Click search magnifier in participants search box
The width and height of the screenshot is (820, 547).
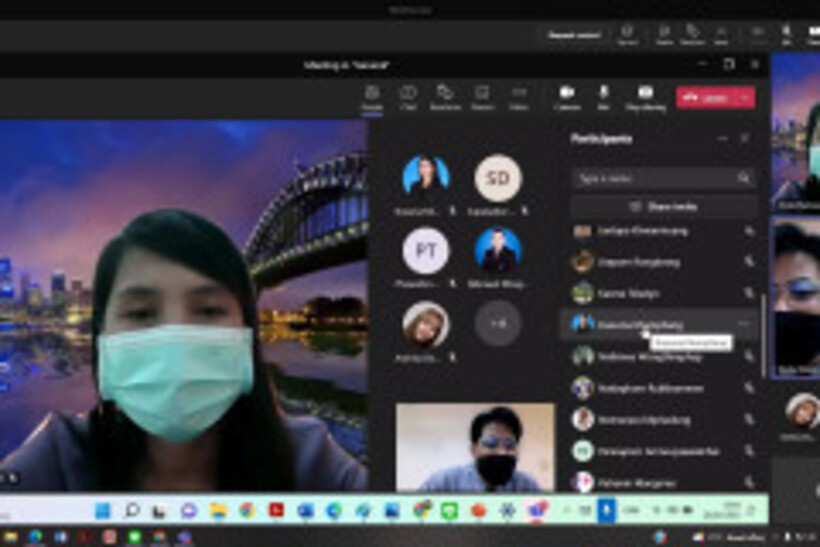pos(743,178)
